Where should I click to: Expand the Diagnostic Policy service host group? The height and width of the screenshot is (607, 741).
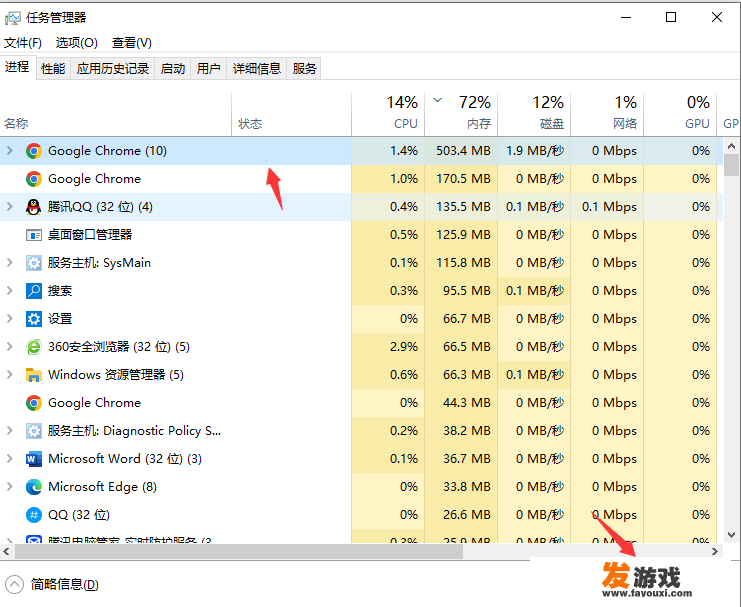tap(9, 431)
